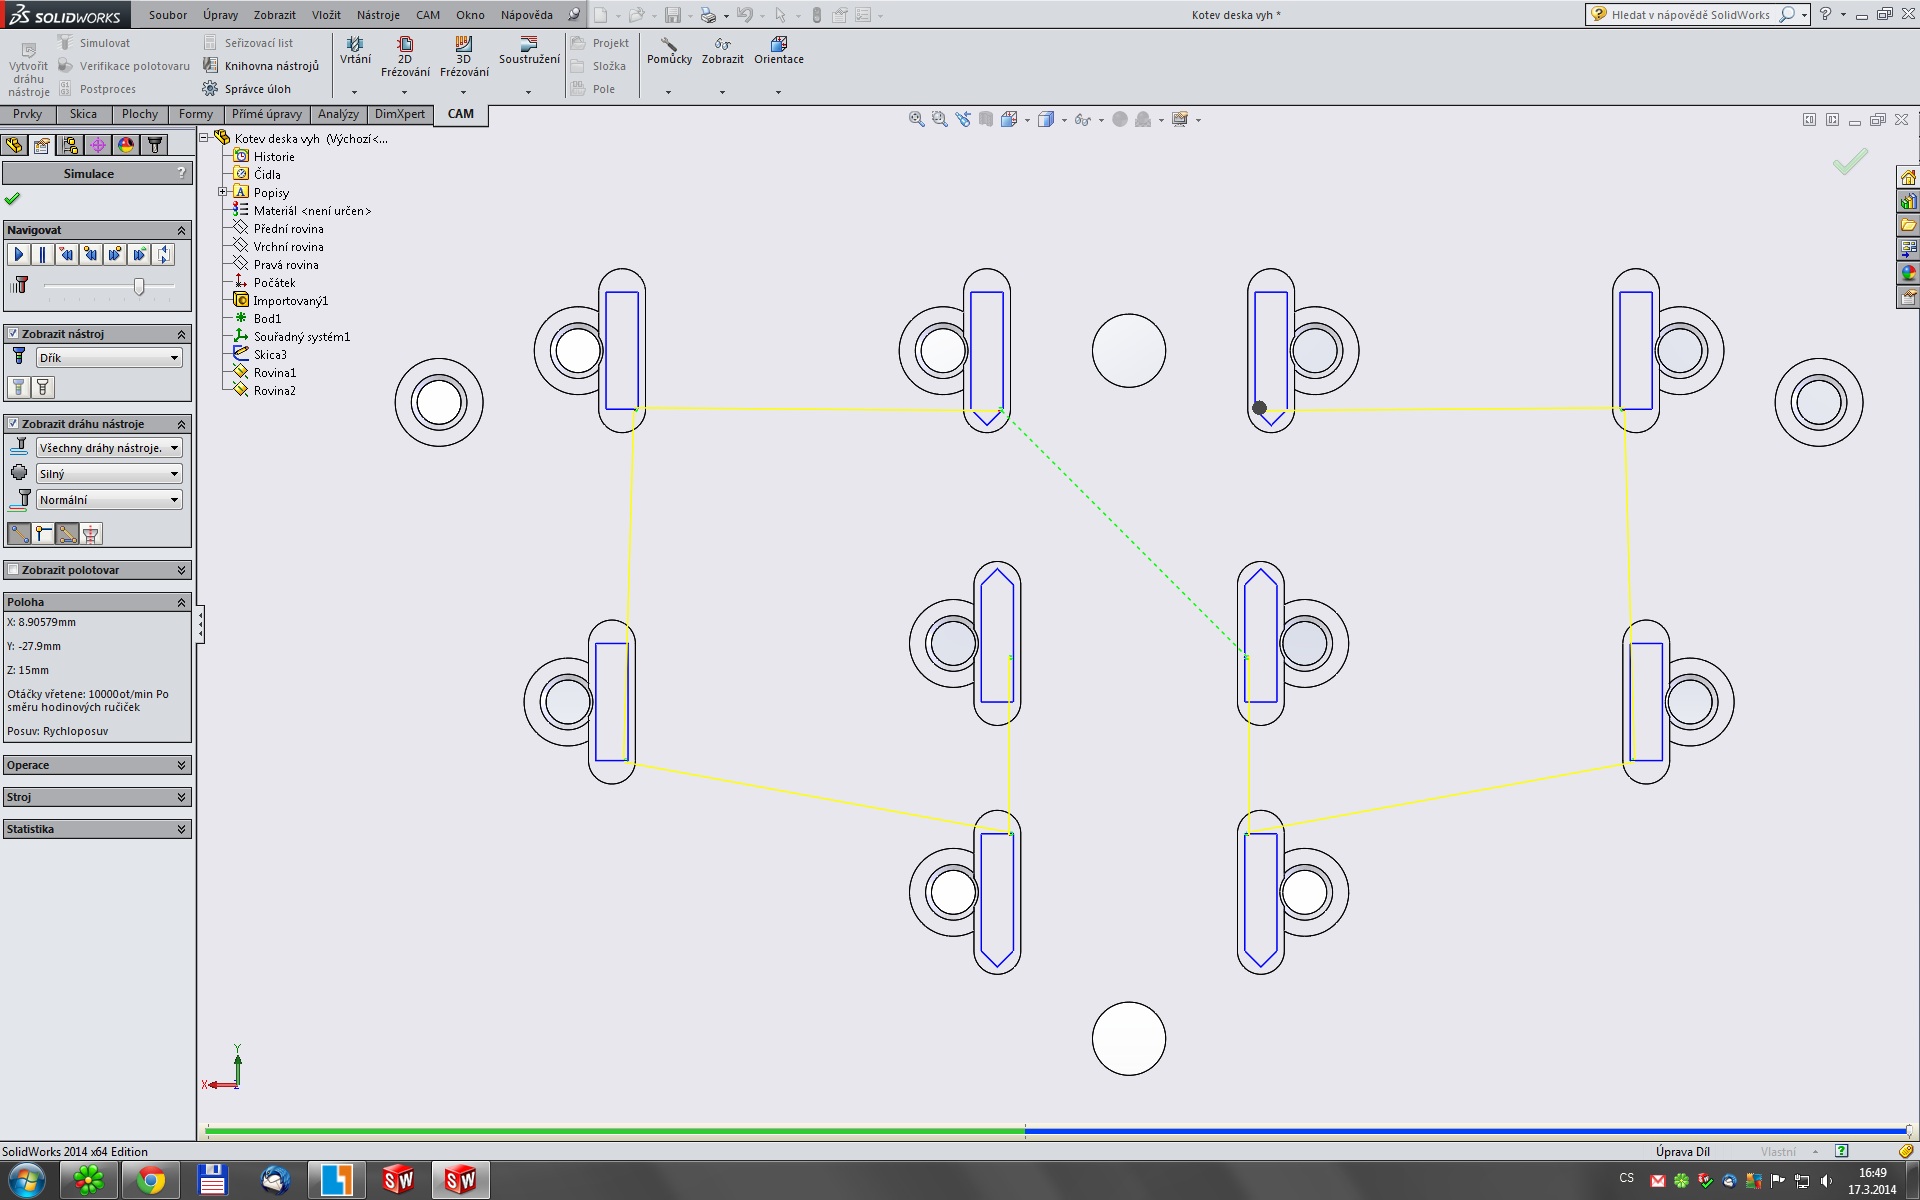
Task: Click the green confirm checkmark in Simulace panel
Action: (x=12, y=199)
